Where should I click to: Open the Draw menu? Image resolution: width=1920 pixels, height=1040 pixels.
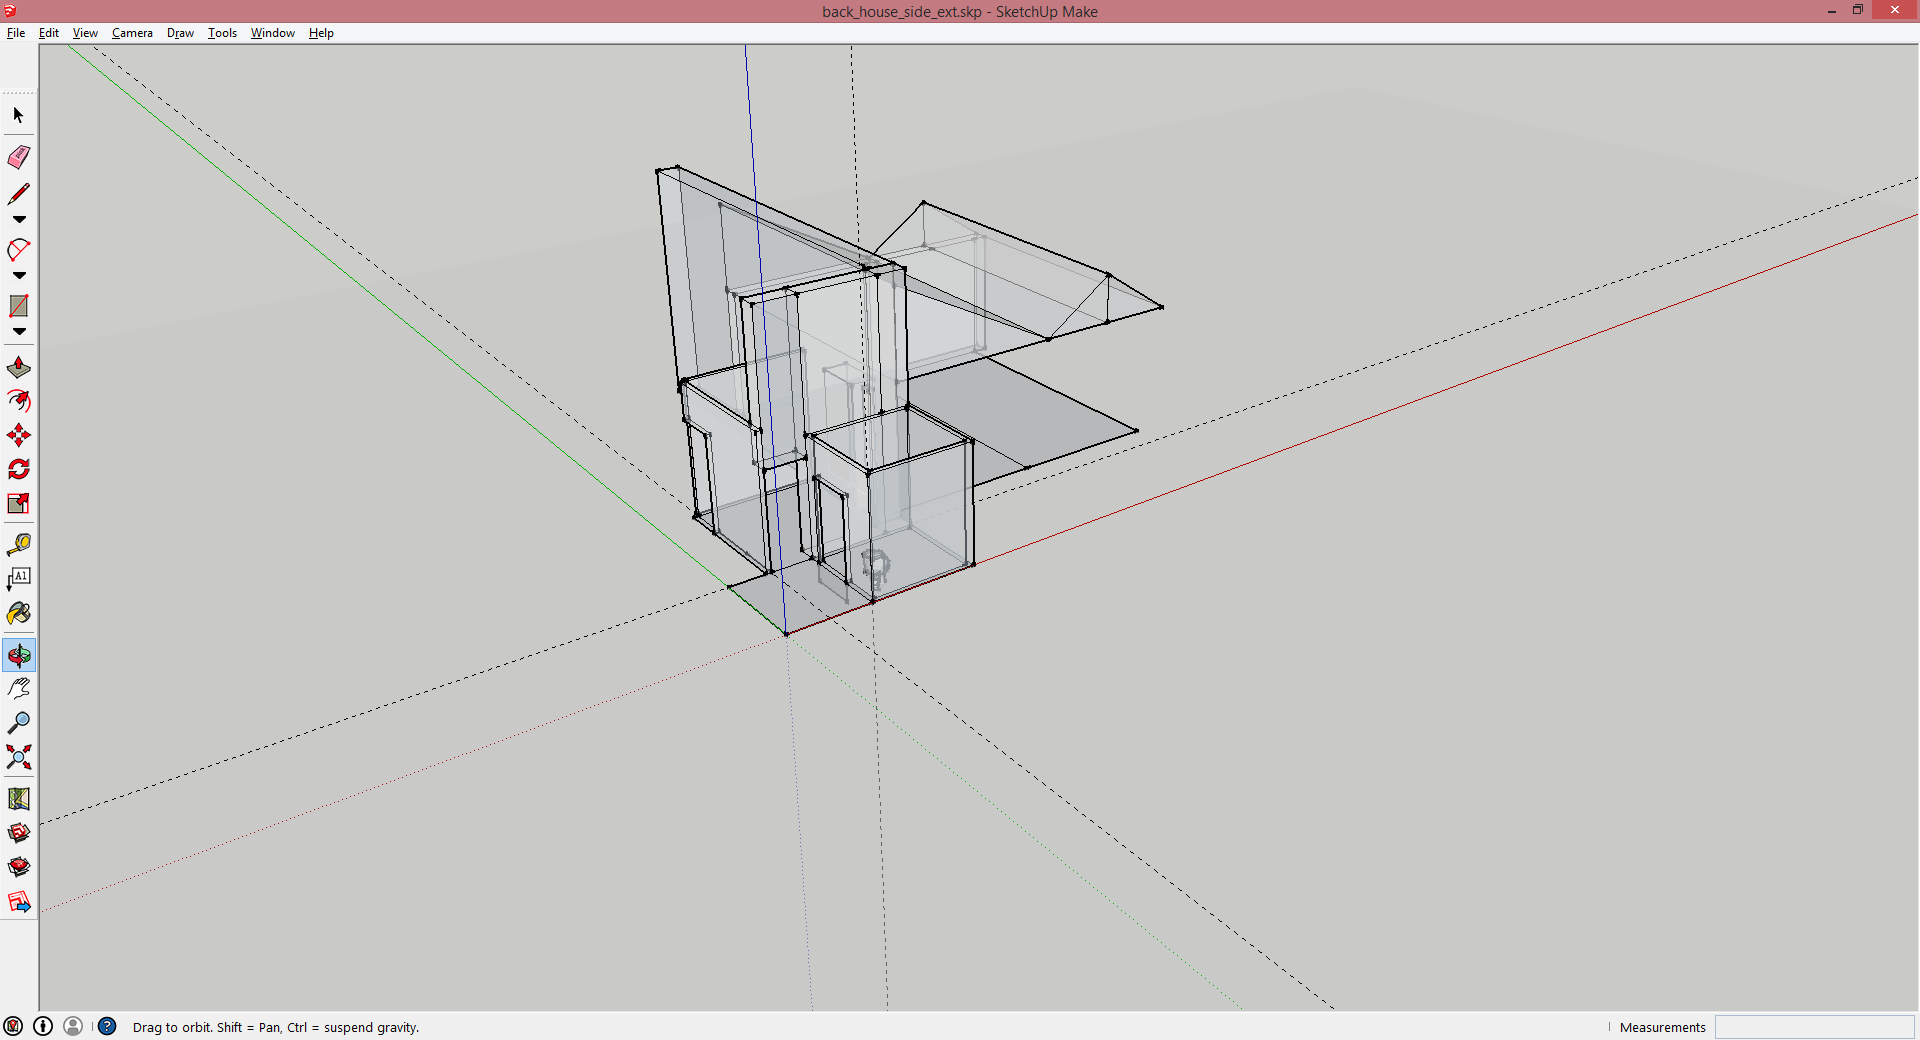(x=180, y=33)
